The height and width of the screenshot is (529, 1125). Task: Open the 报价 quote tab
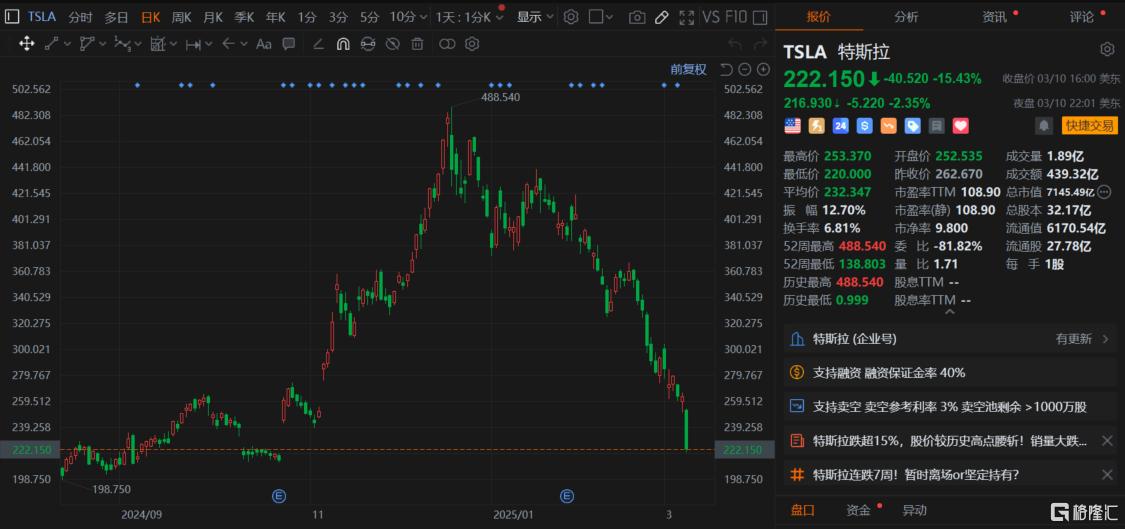pyautogui.click(x=818, y=17)
